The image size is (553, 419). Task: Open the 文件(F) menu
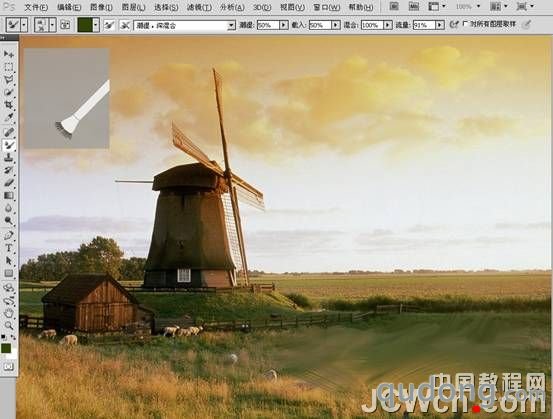[x=36, y=7]
